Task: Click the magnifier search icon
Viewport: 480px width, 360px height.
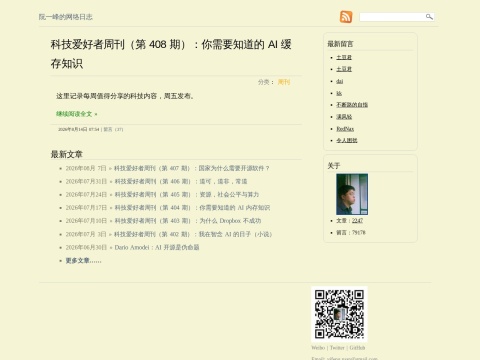Action: tap(429, 17)
